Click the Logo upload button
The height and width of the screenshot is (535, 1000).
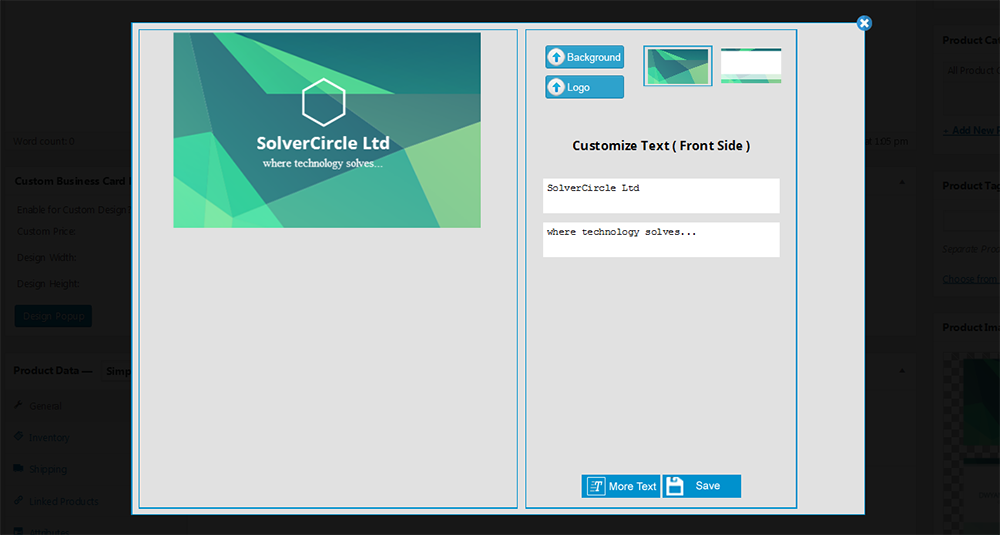(584, 87)
